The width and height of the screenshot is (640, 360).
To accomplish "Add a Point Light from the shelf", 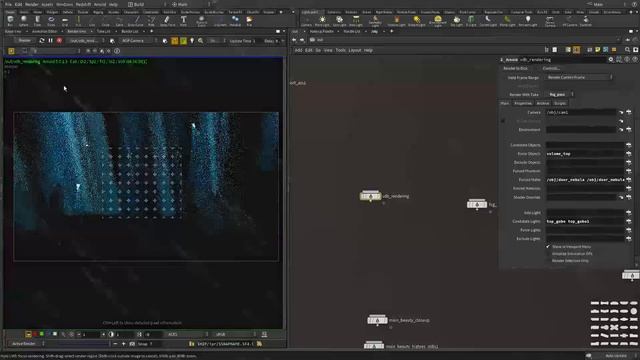I will (322, 21).
